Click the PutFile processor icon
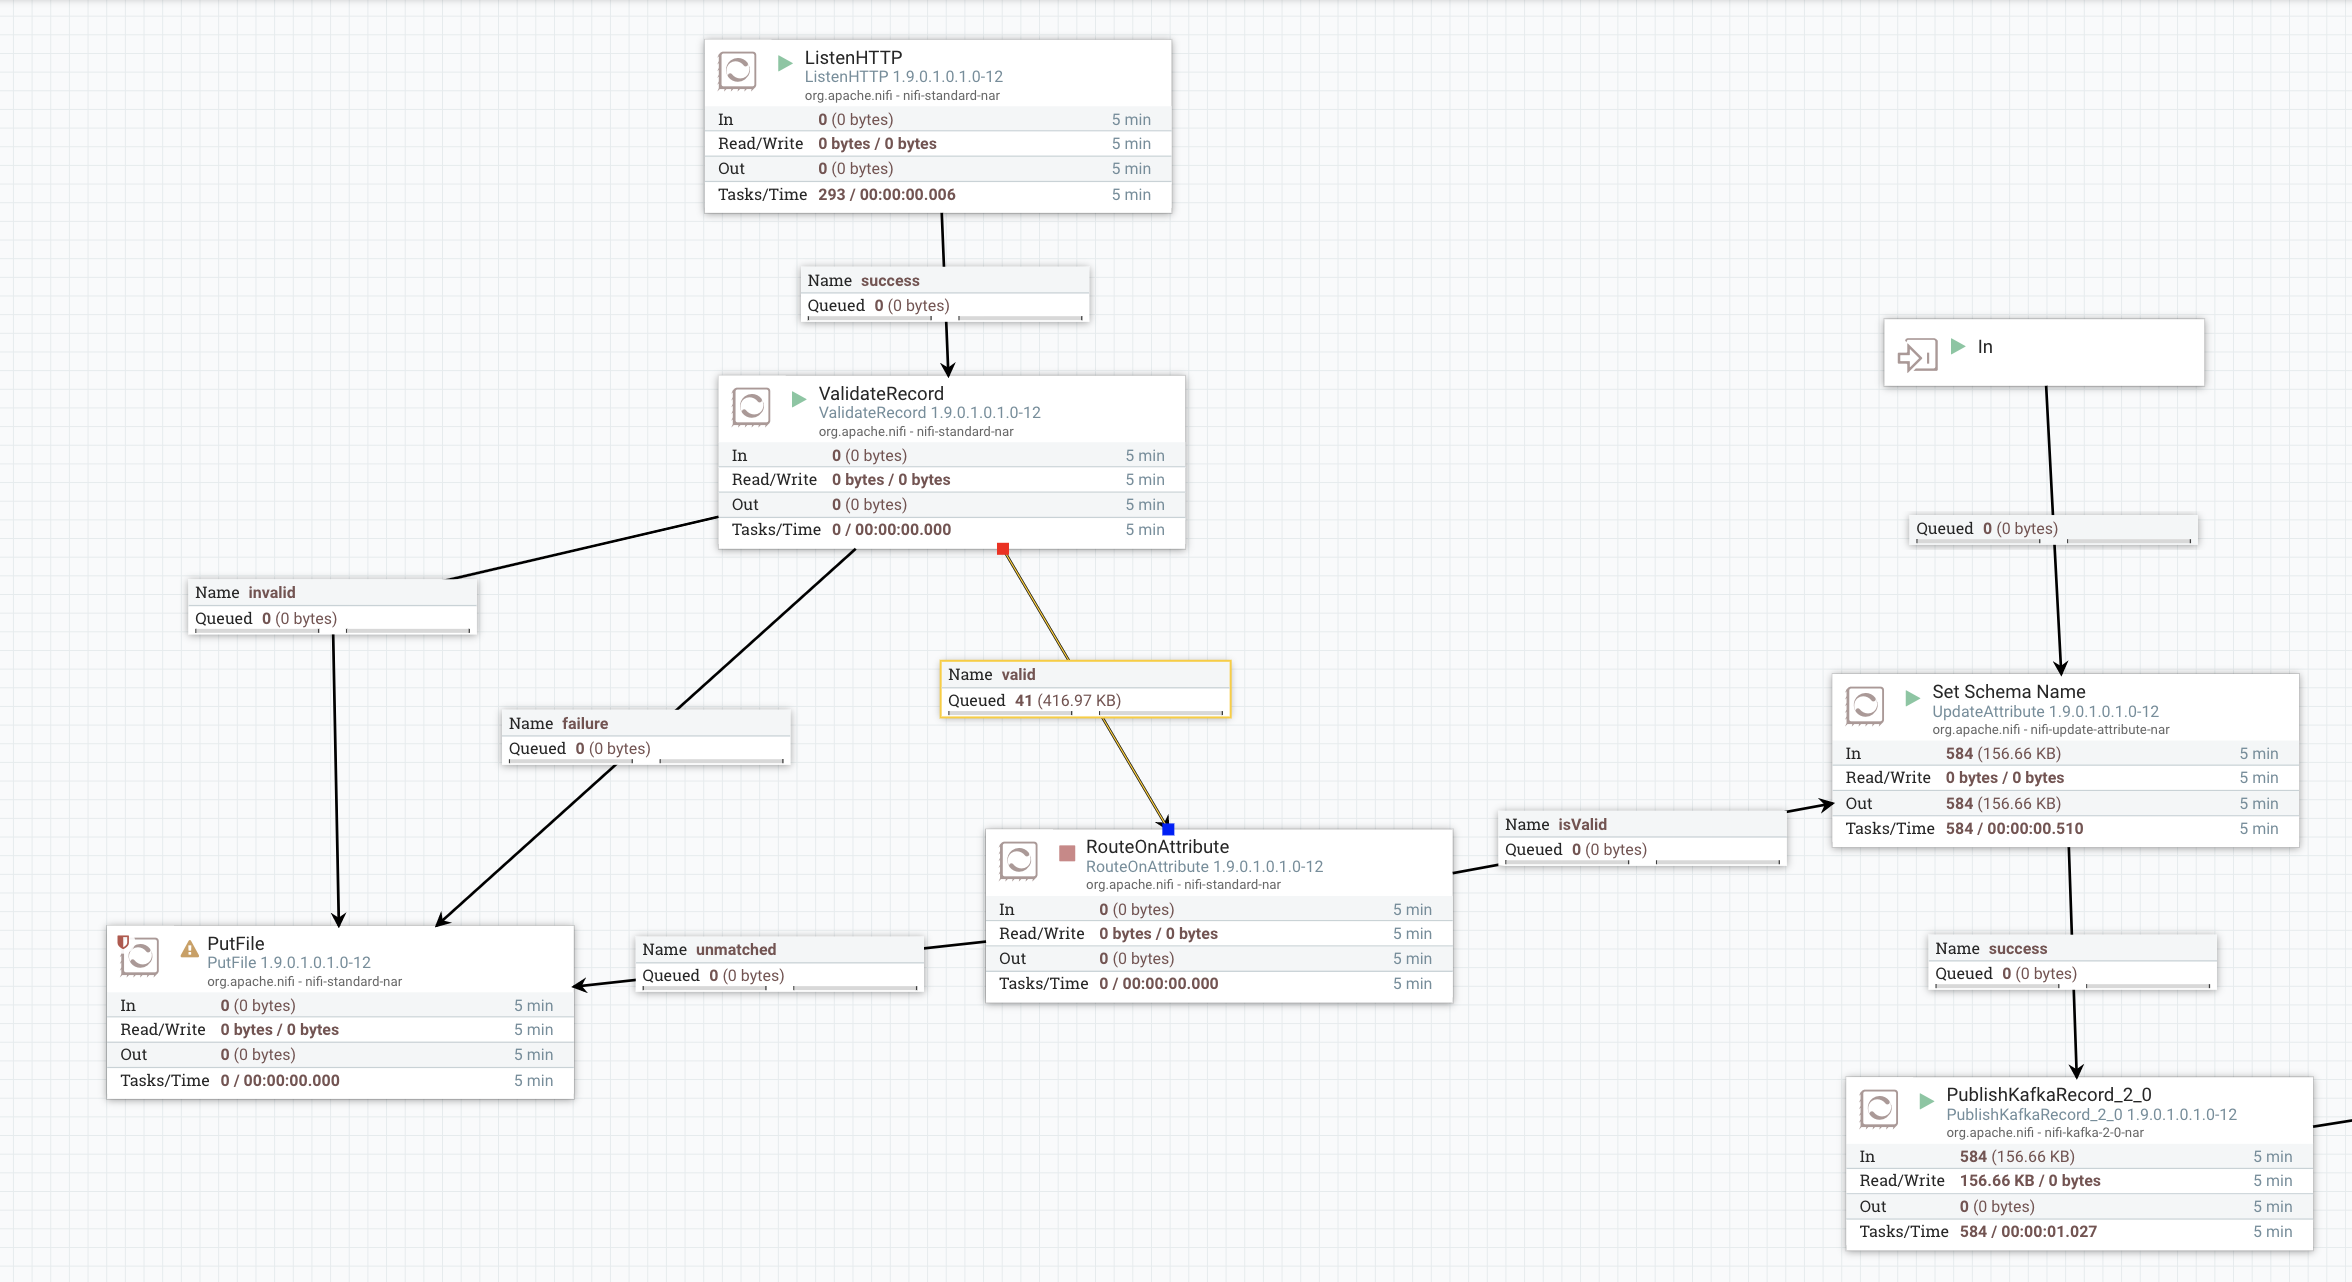The height and width of the screenshot is (1282, 2352). point(139,957)
